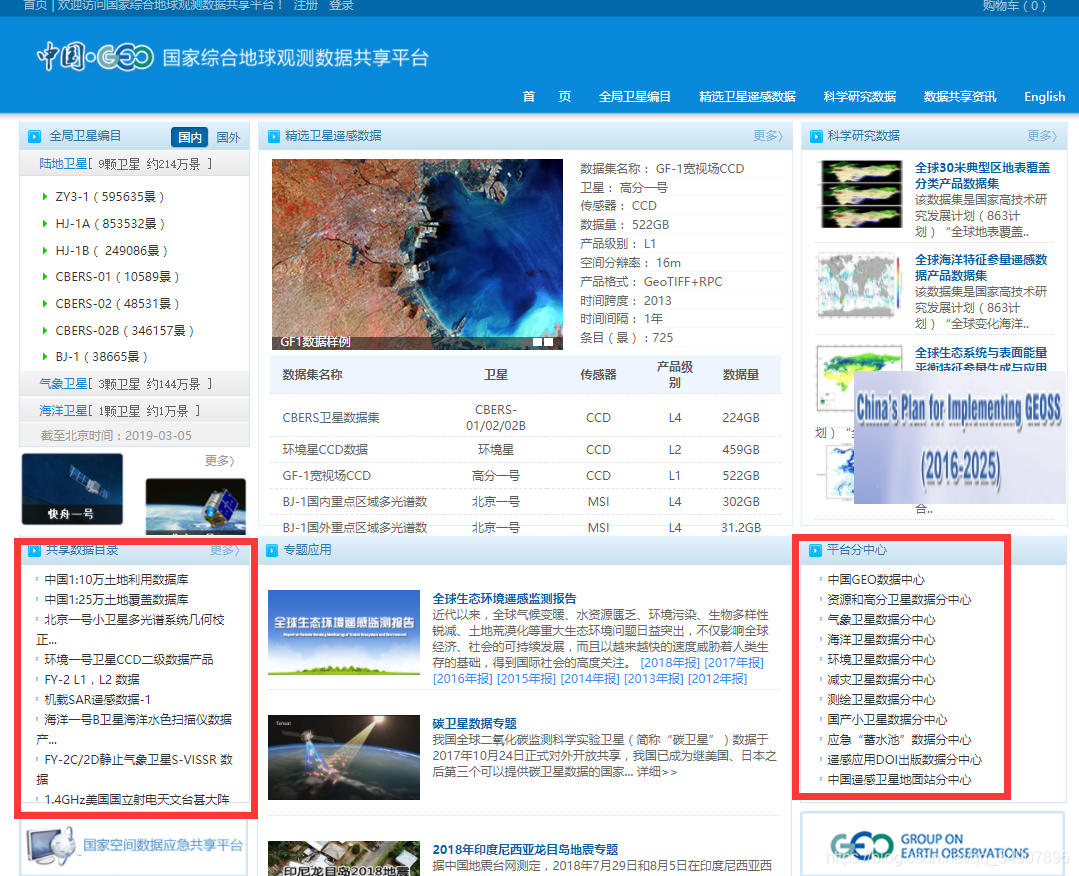
Task: Open 数据共享资讯 in the navigation bar
Action: [960, 96]
